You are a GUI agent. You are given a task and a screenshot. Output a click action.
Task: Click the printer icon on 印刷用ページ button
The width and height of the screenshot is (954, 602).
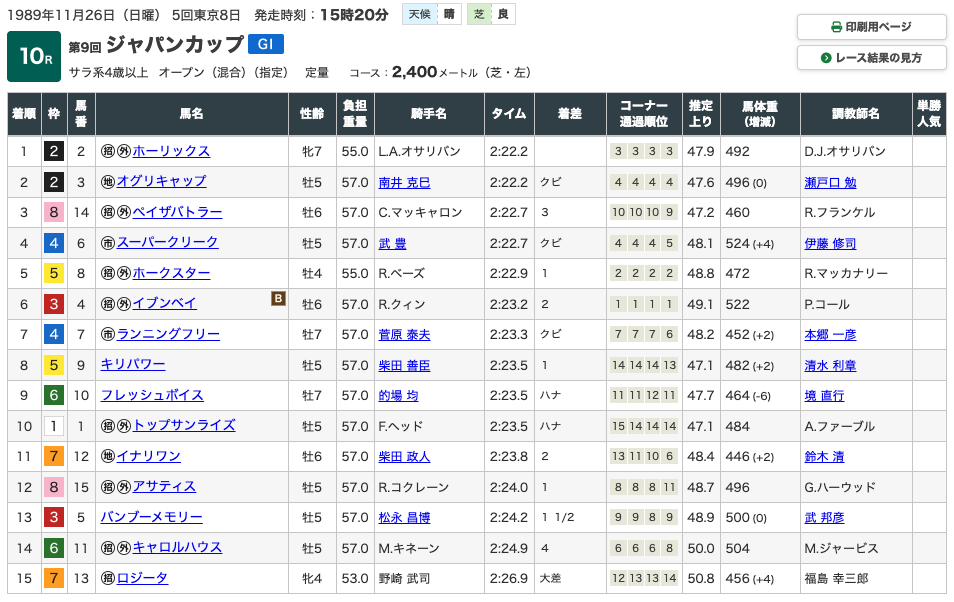point(837,27)
